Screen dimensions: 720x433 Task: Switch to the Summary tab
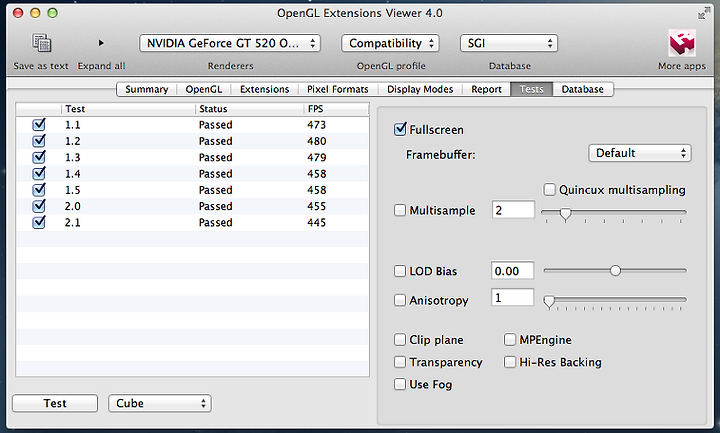146,89
